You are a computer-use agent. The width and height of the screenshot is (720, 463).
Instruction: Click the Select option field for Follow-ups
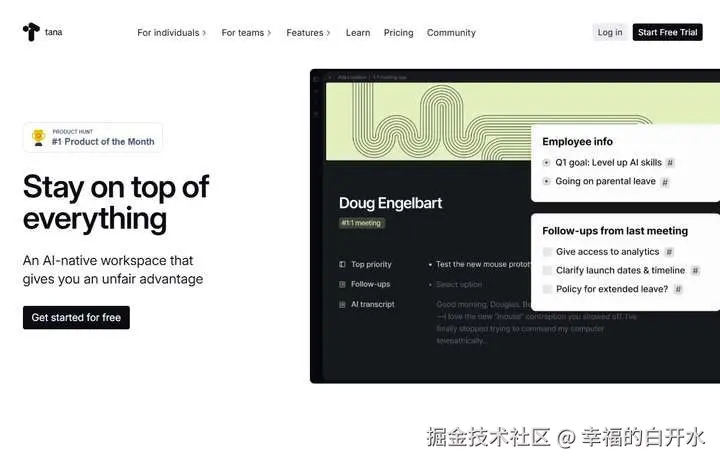(x=459, y=284)
